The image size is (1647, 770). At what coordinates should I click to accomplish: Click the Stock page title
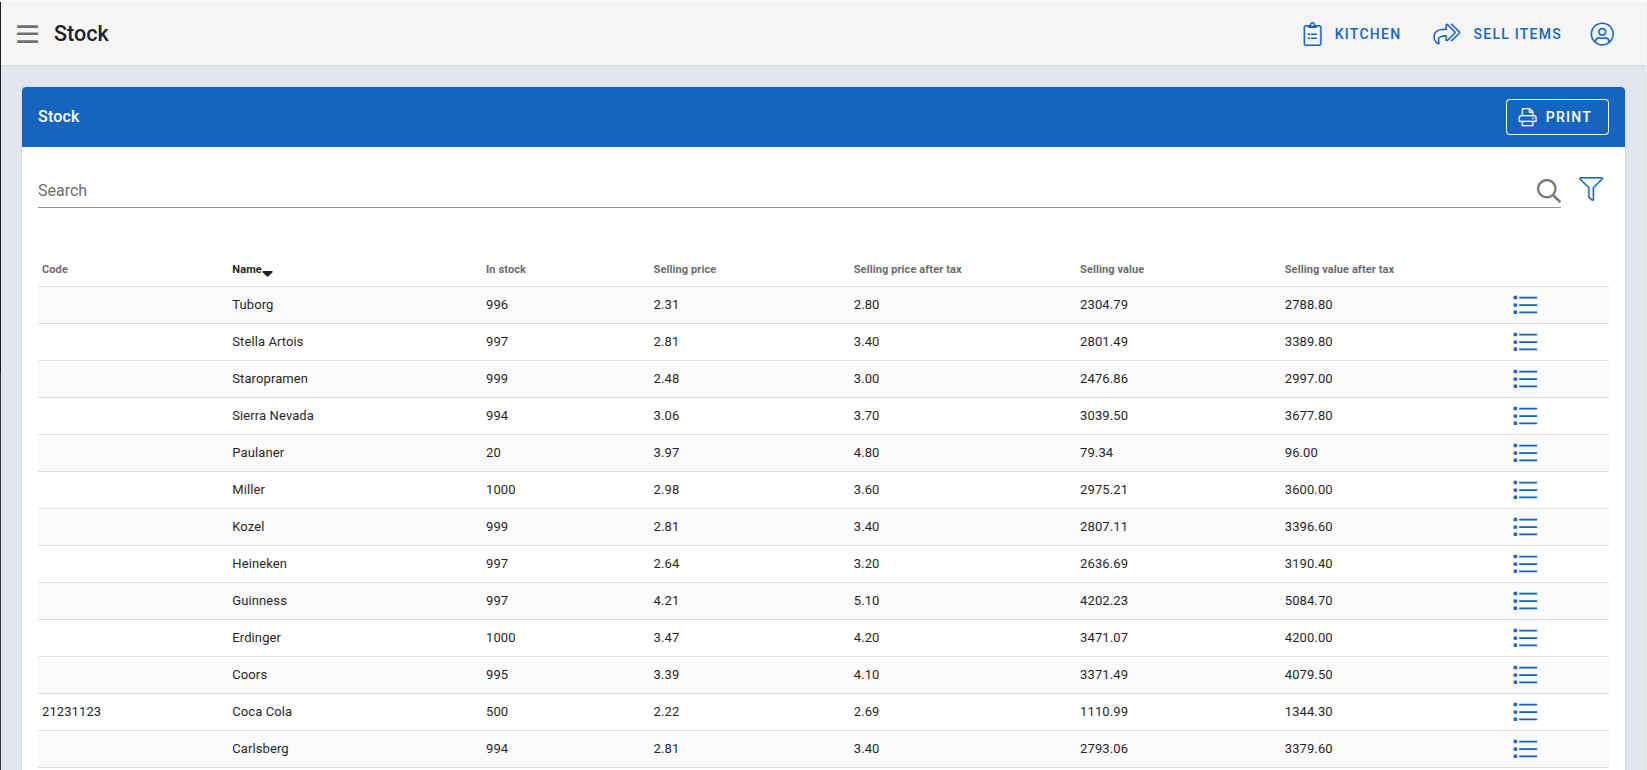[x=81, y=34]
